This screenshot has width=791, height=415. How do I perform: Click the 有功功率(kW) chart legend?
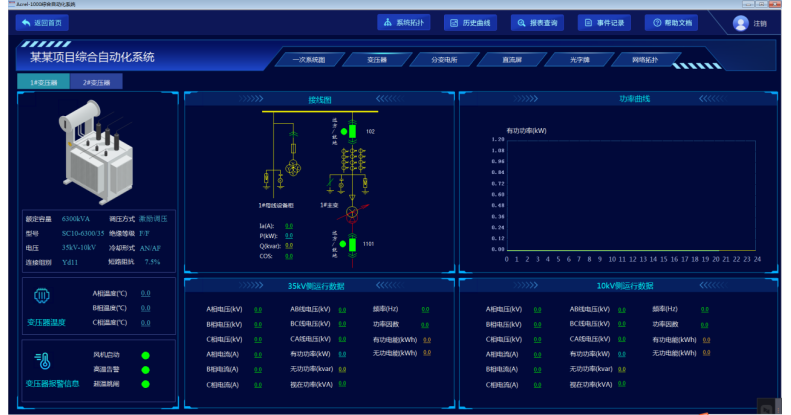[527, 131]
